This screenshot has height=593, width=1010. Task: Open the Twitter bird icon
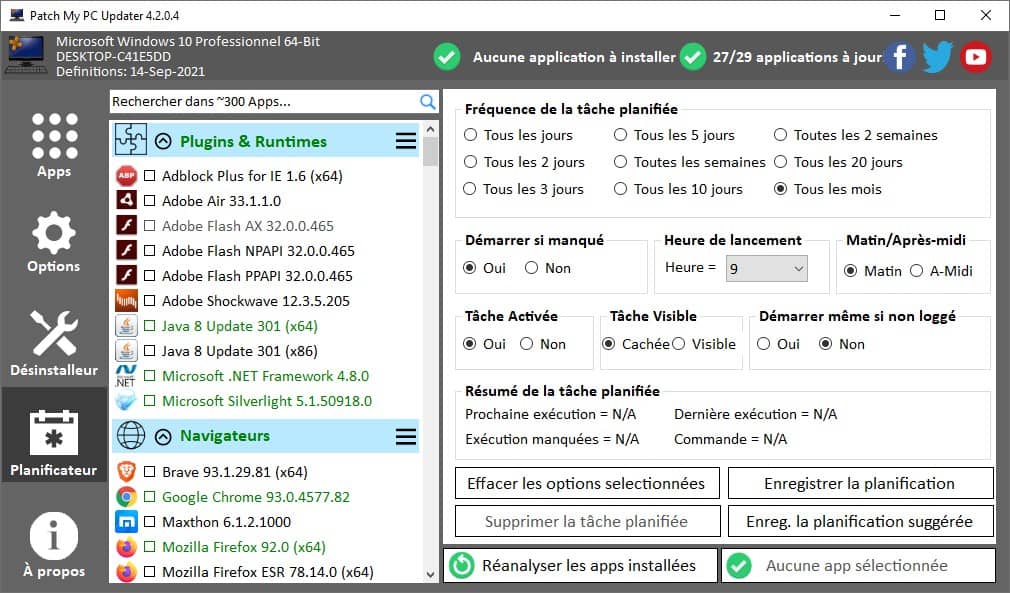tap(937, 57)
